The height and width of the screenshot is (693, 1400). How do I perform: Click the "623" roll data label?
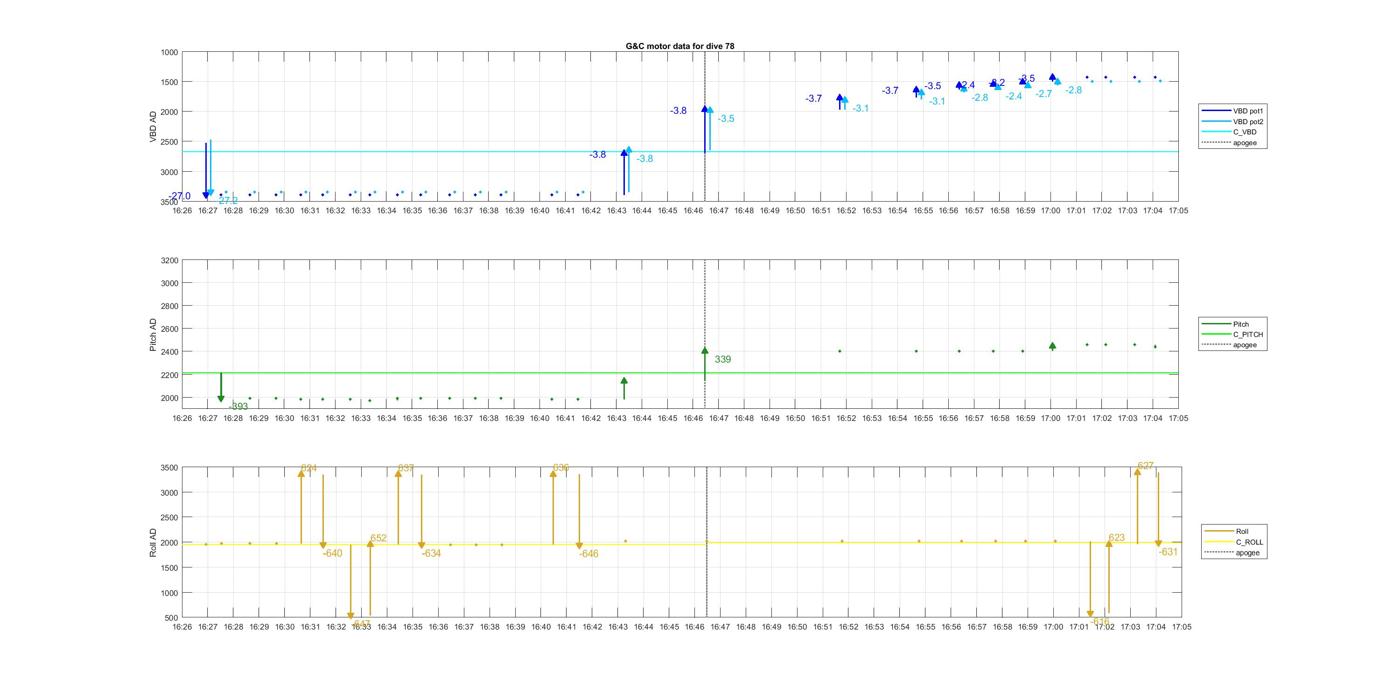tap(1116, 537)
